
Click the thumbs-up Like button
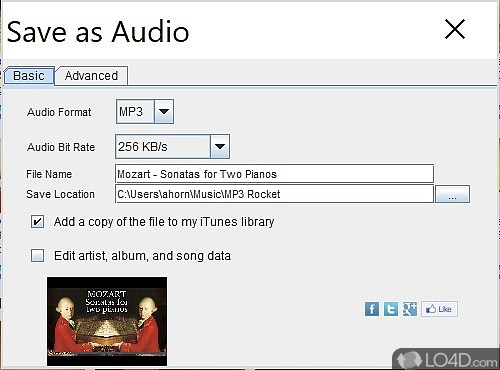439,309
